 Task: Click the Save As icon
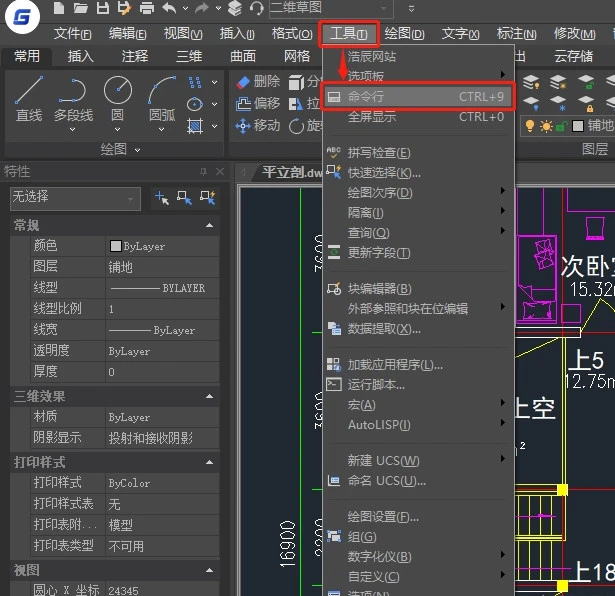[125, 8]
